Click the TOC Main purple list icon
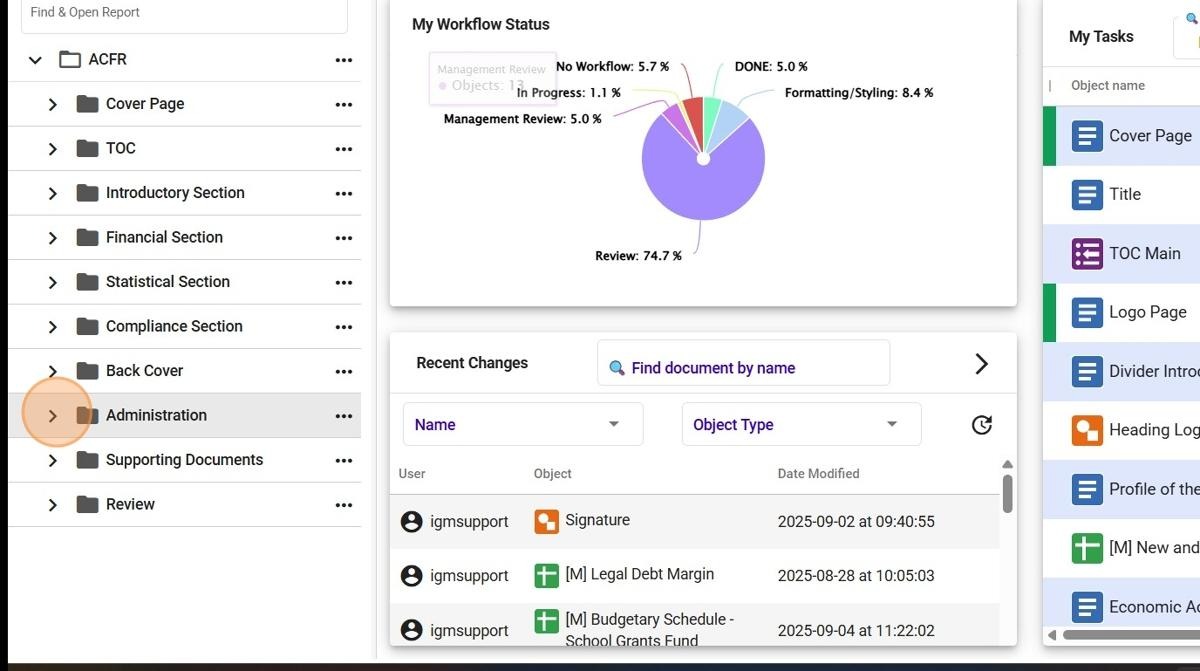The height and width of the screenshot is (671, 1200). (1087, 253)
